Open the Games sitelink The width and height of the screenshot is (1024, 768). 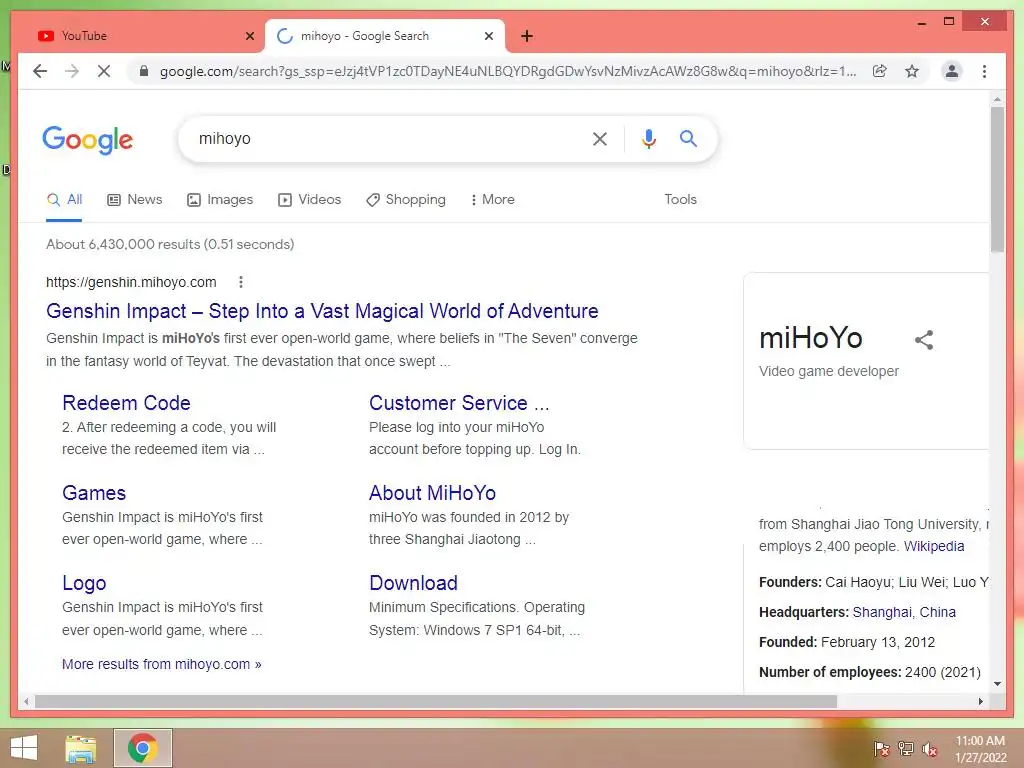[94, 493]
